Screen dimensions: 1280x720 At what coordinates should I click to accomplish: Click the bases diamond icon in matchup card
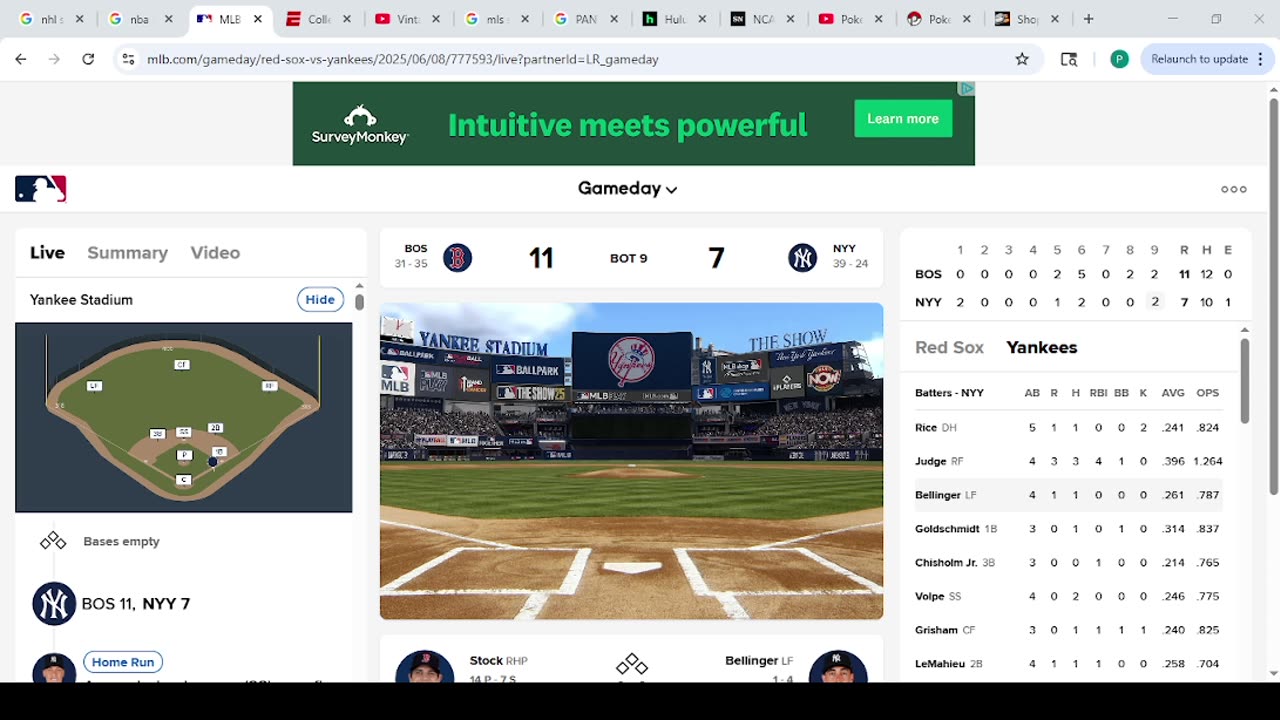click(631, 665)
